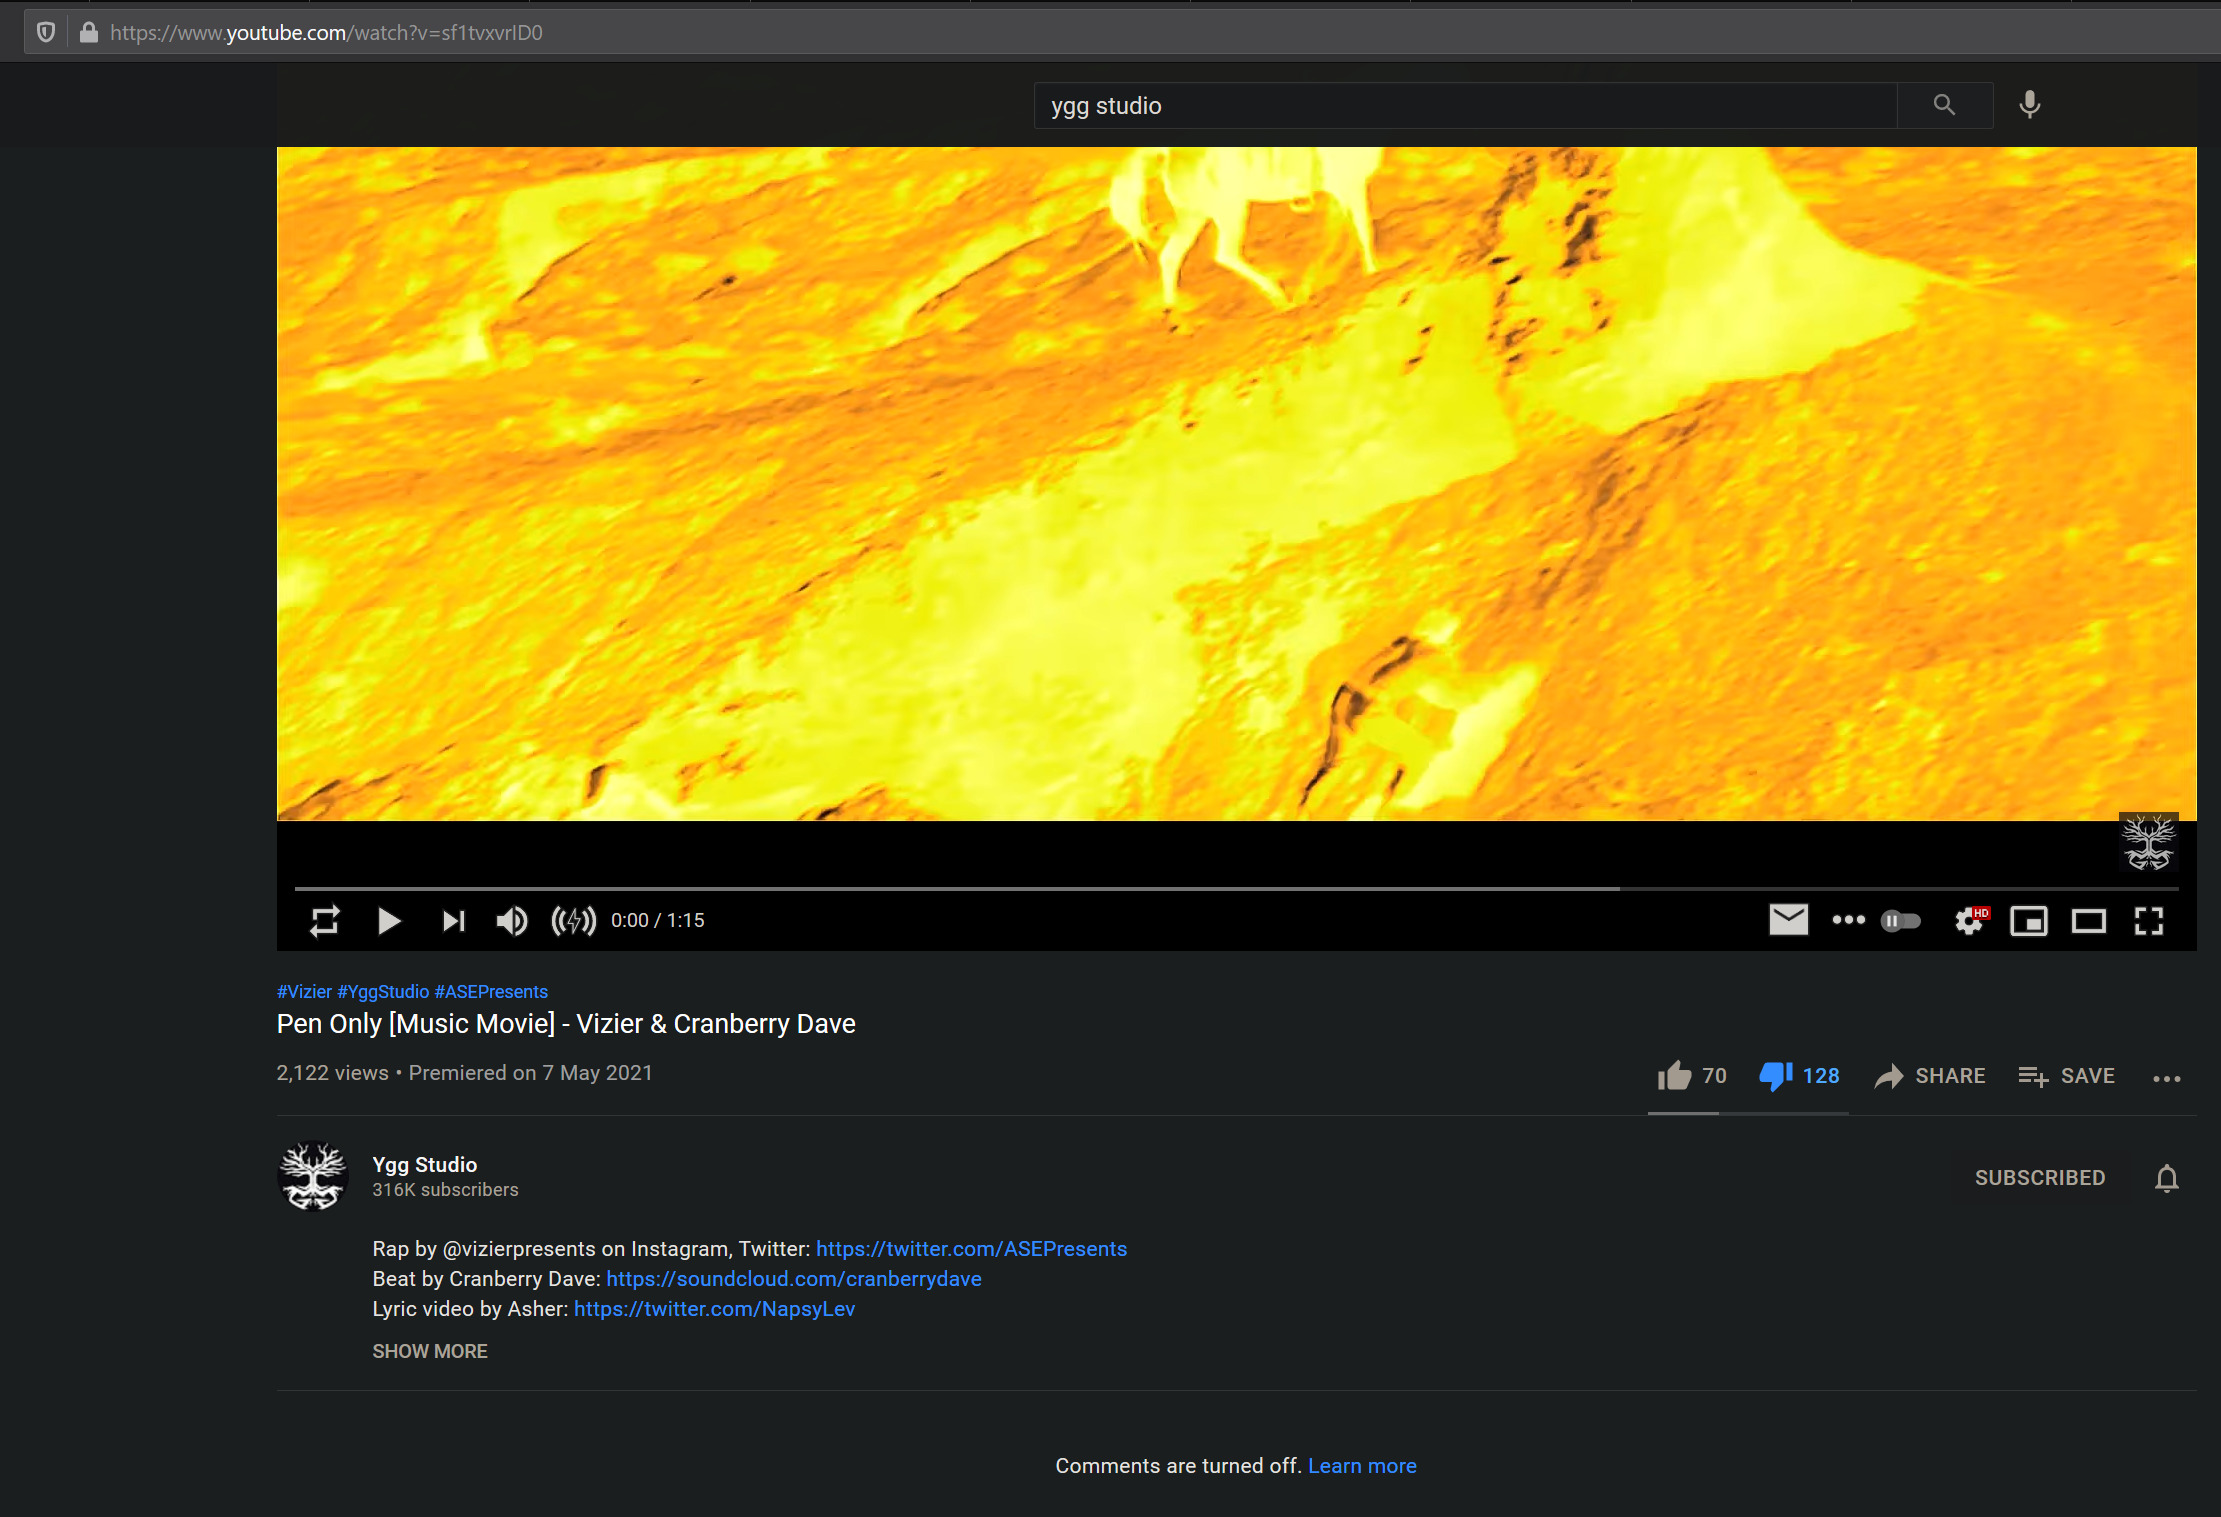Image resolution: width=2221 pixels, height=1517 pixels.
Task: Click the 2,122 views text
Action: tap(333, 1073)
